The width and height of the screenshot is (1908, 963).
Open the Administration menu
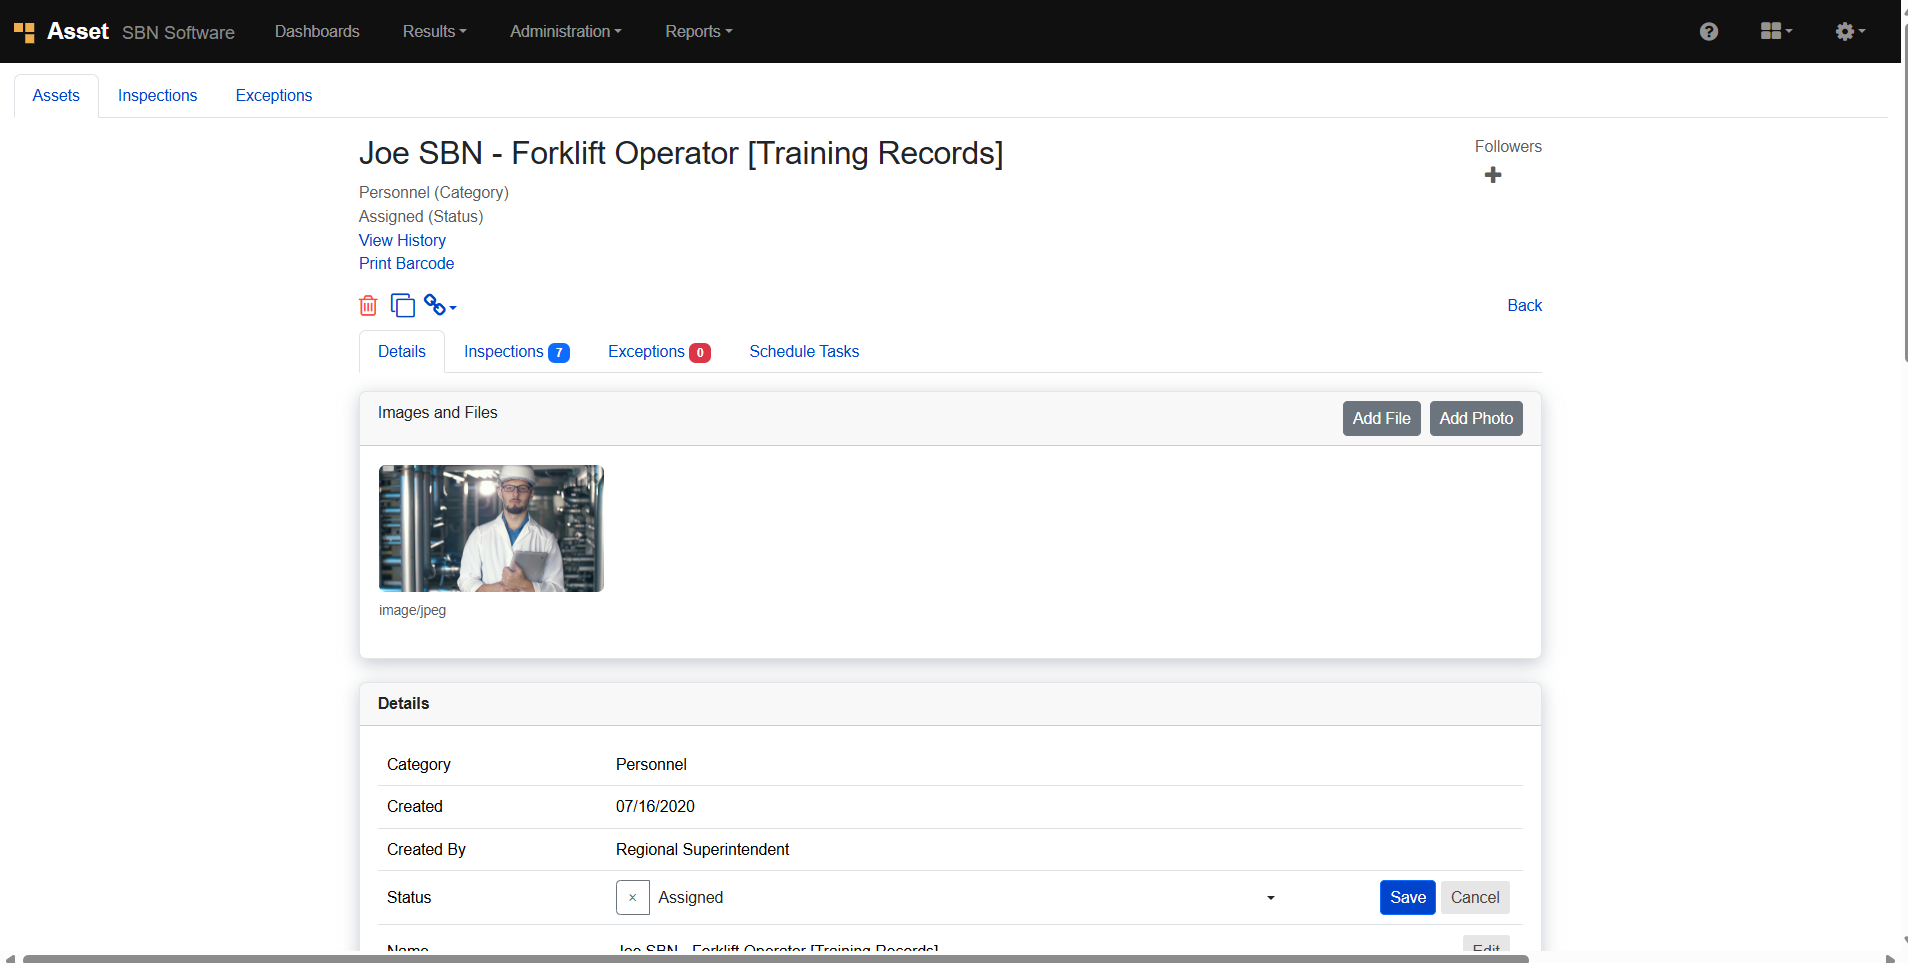pyautogui.click(x=566, y=31)
